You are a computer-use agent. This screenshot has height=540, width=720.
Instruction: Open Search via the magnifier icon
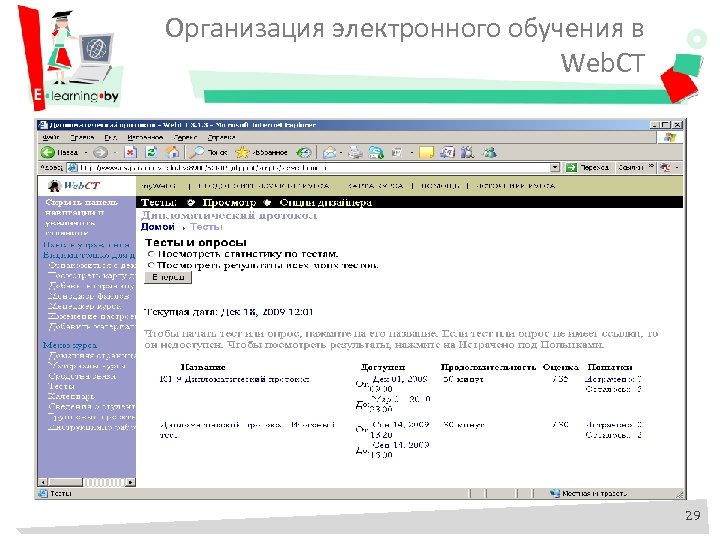point(196,152)
